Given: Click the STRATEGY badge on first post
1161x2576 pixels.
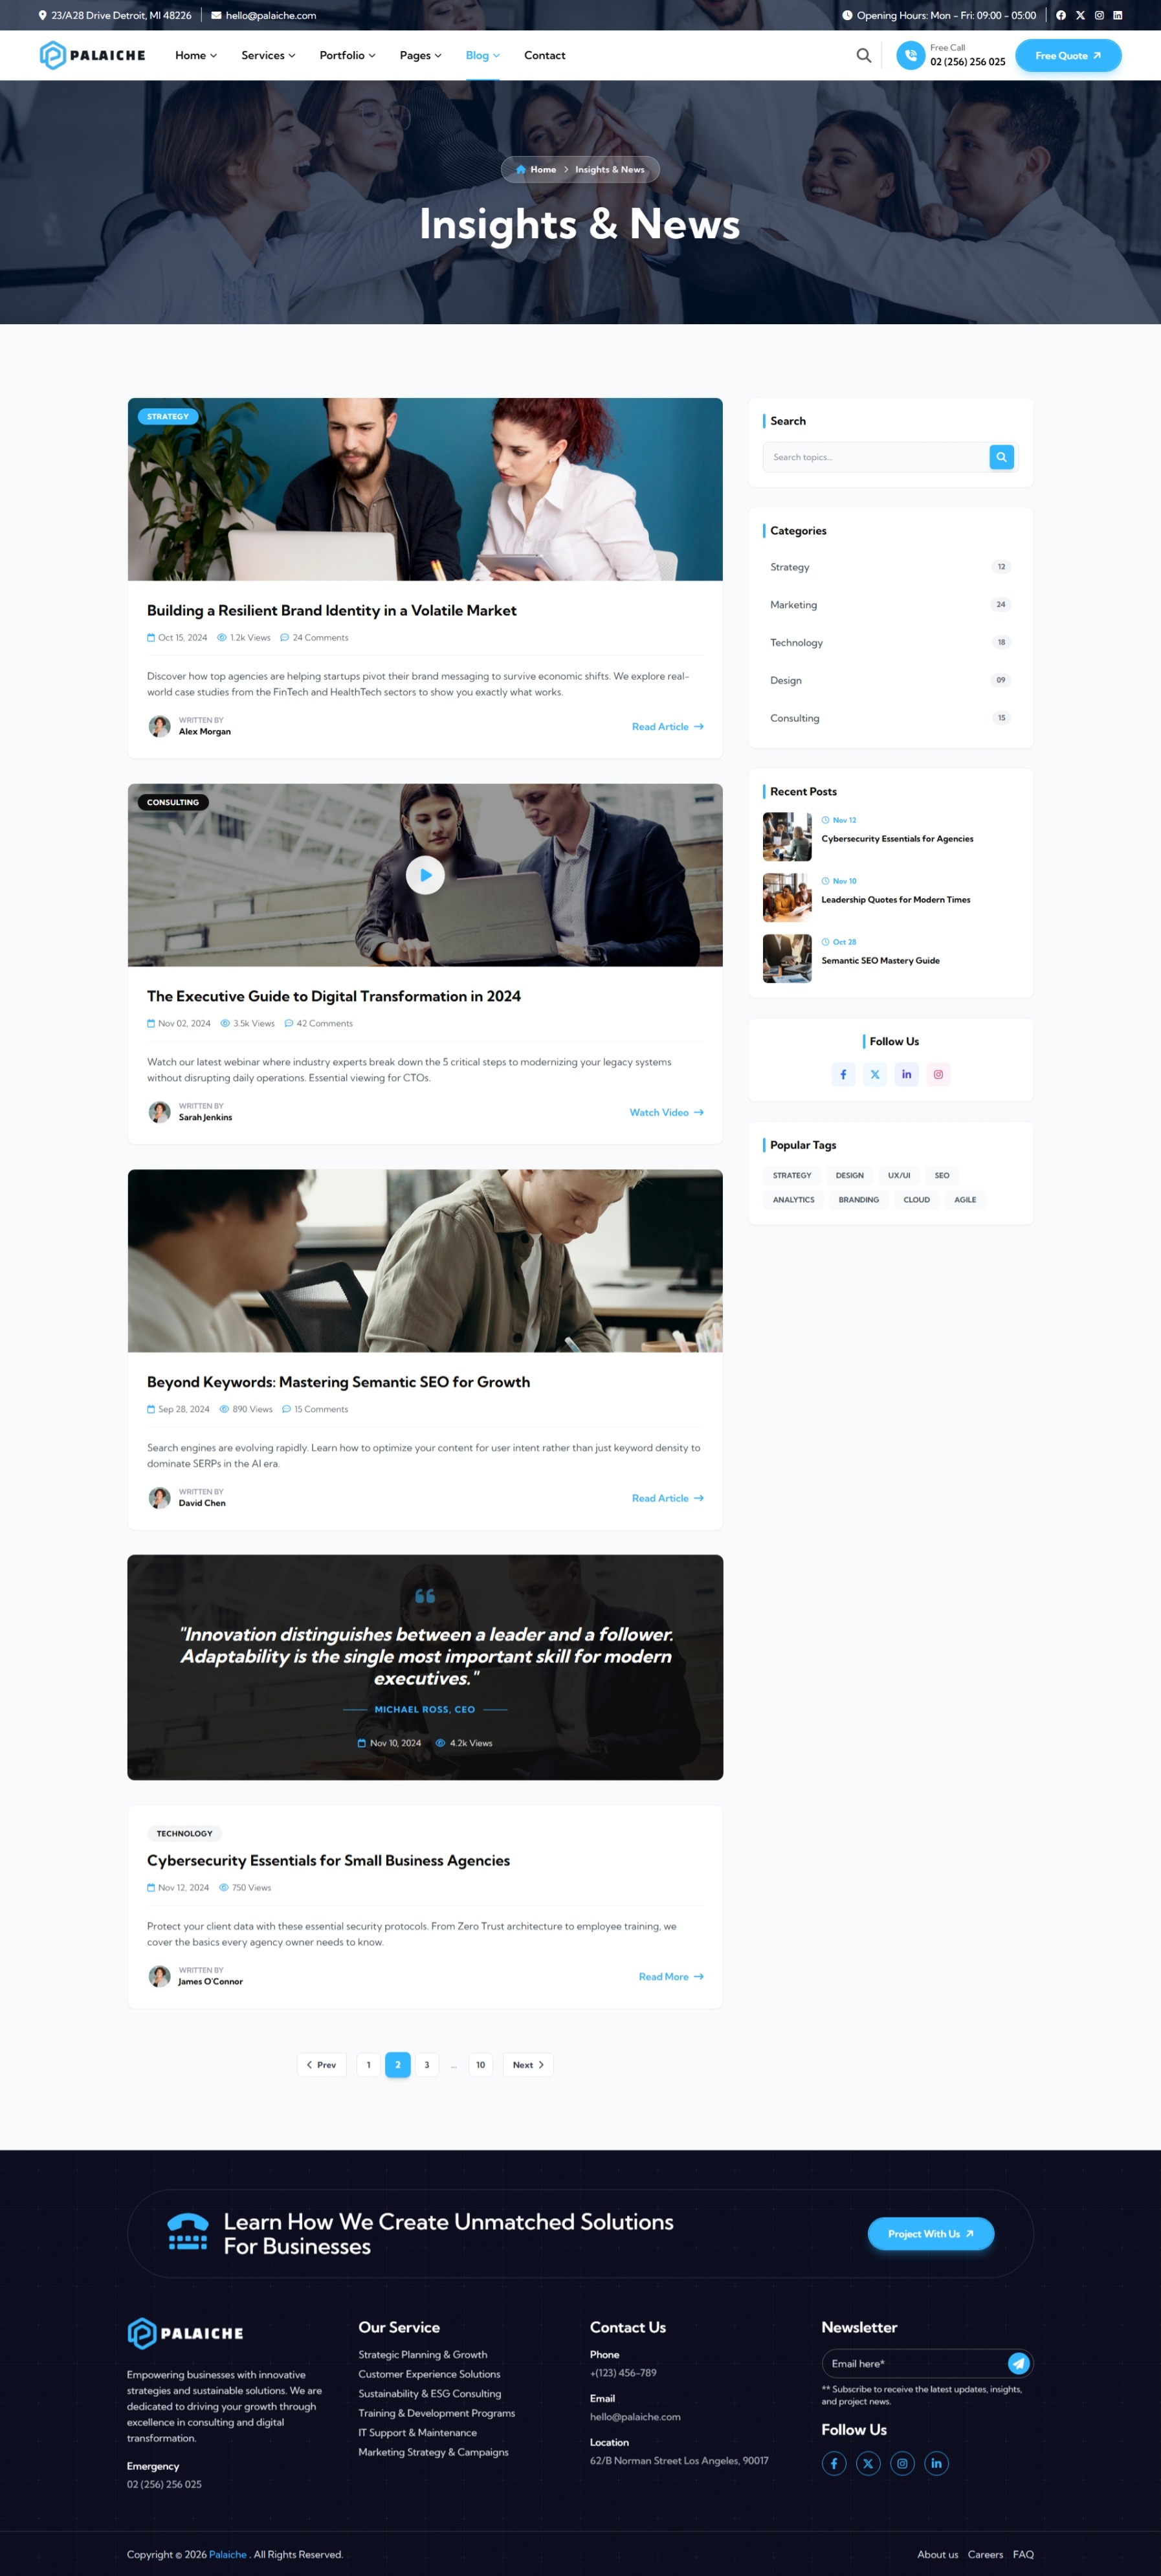Looking at the screenshot, I should 168,416.
